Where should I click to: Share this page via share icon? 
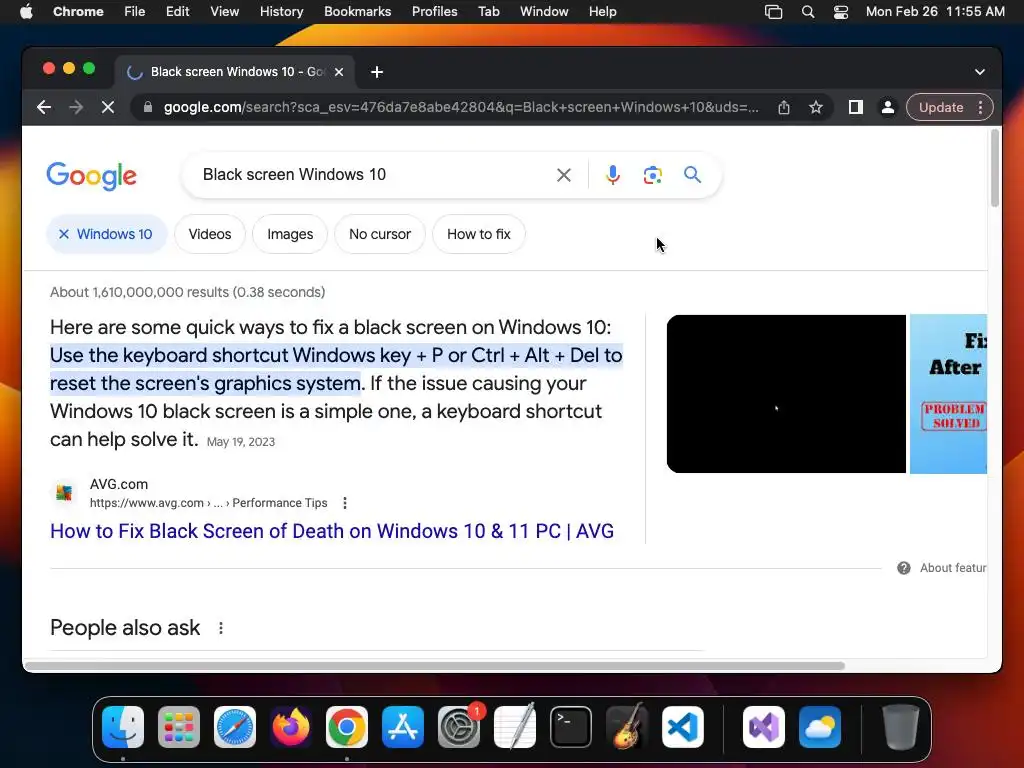(x=784, y=107)
